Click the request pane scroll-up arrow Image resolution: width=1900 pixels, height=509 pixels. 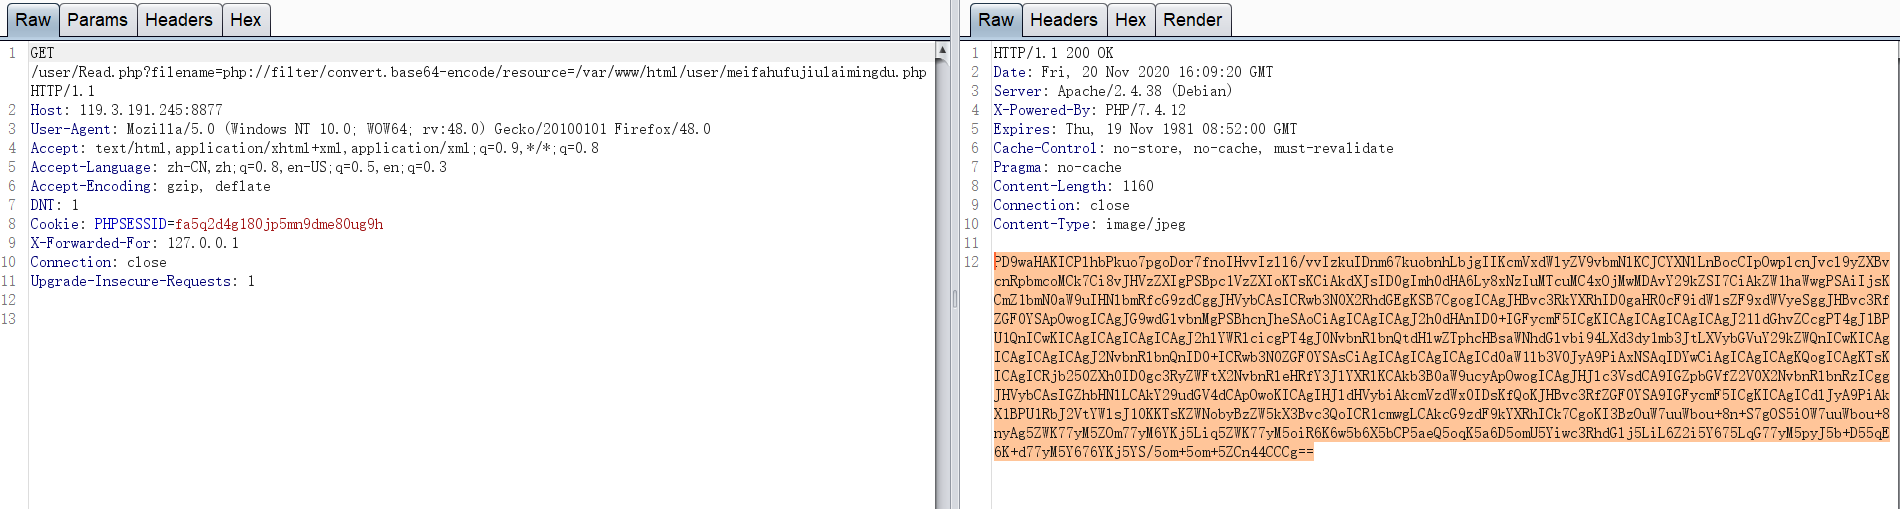[x=942, y=49]
